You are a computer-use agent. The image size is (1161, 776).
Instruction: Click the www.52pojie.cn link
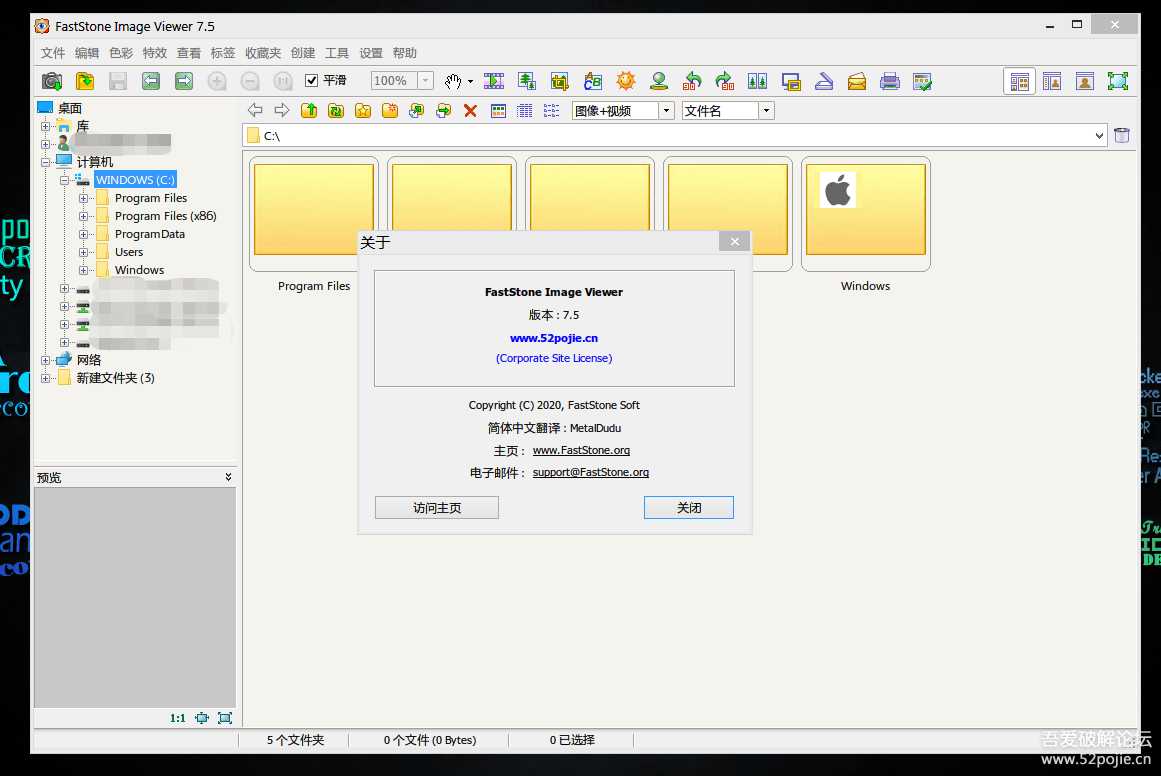pyautogui.click(x=554, y=338)
